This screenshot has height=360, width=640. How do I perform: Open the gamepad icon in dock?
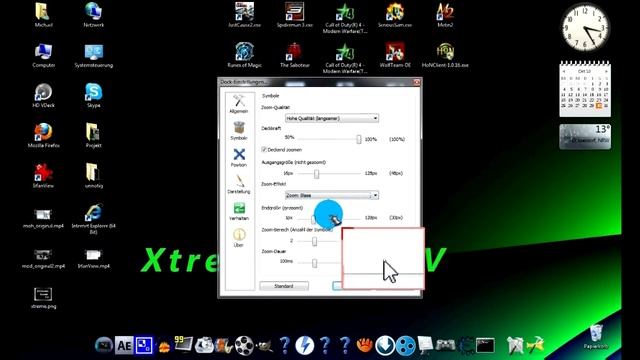click(445, 346)
